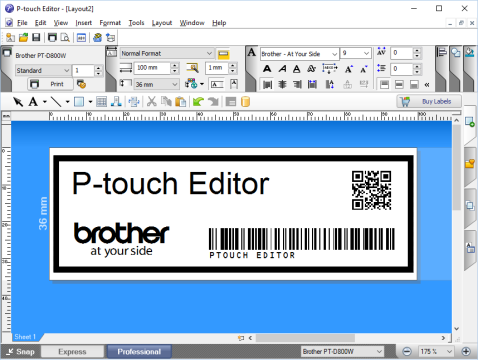Paste from clipboard icon
Screen dimensions: 478x360
click(x=180, y=102)
